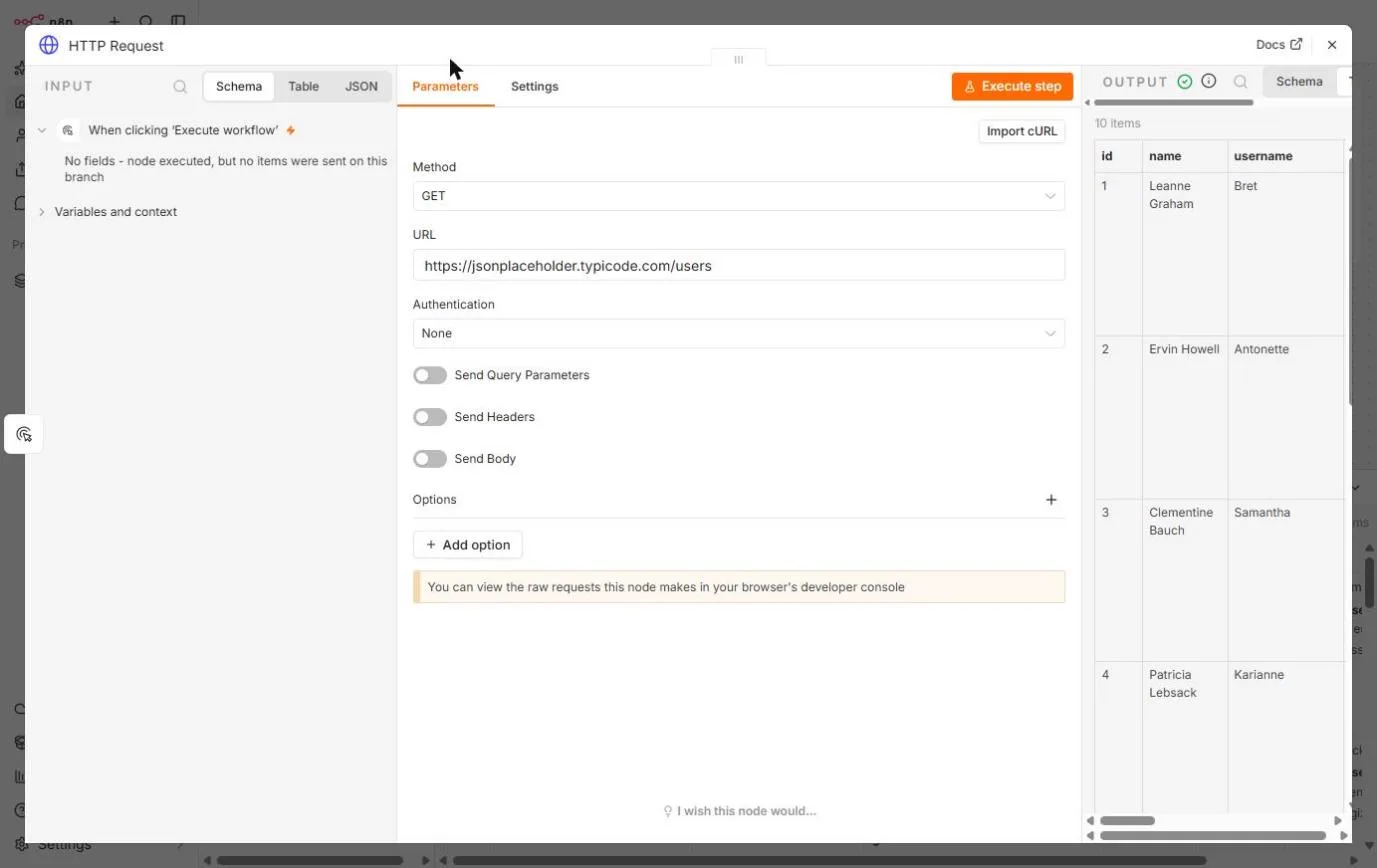Click the 'Patricia Lebsack' name cell
Screen dimensions: 1377x868
1185,738
